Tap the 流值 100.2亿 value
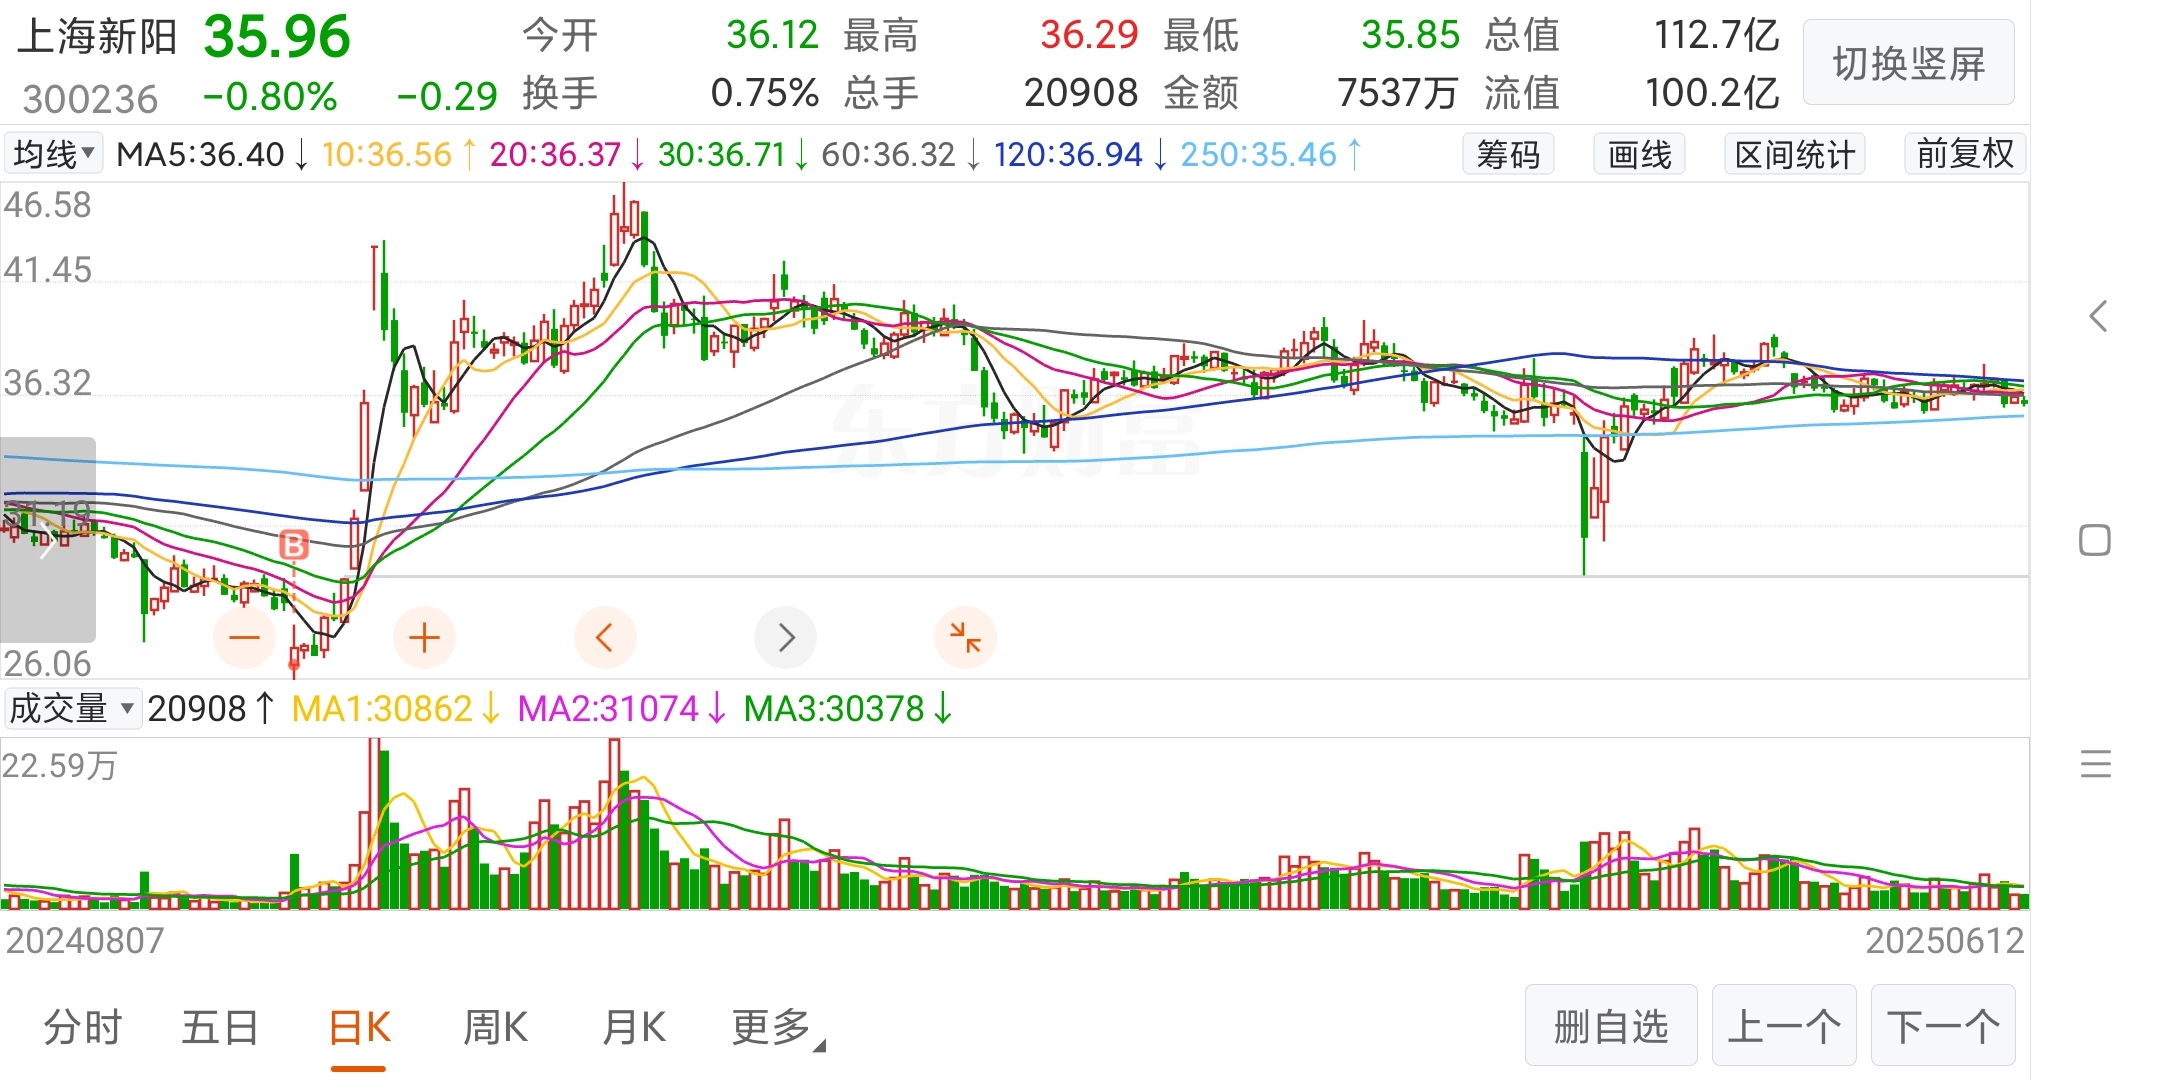This screenshot has height=1080, width=2160. point(1712,93)
